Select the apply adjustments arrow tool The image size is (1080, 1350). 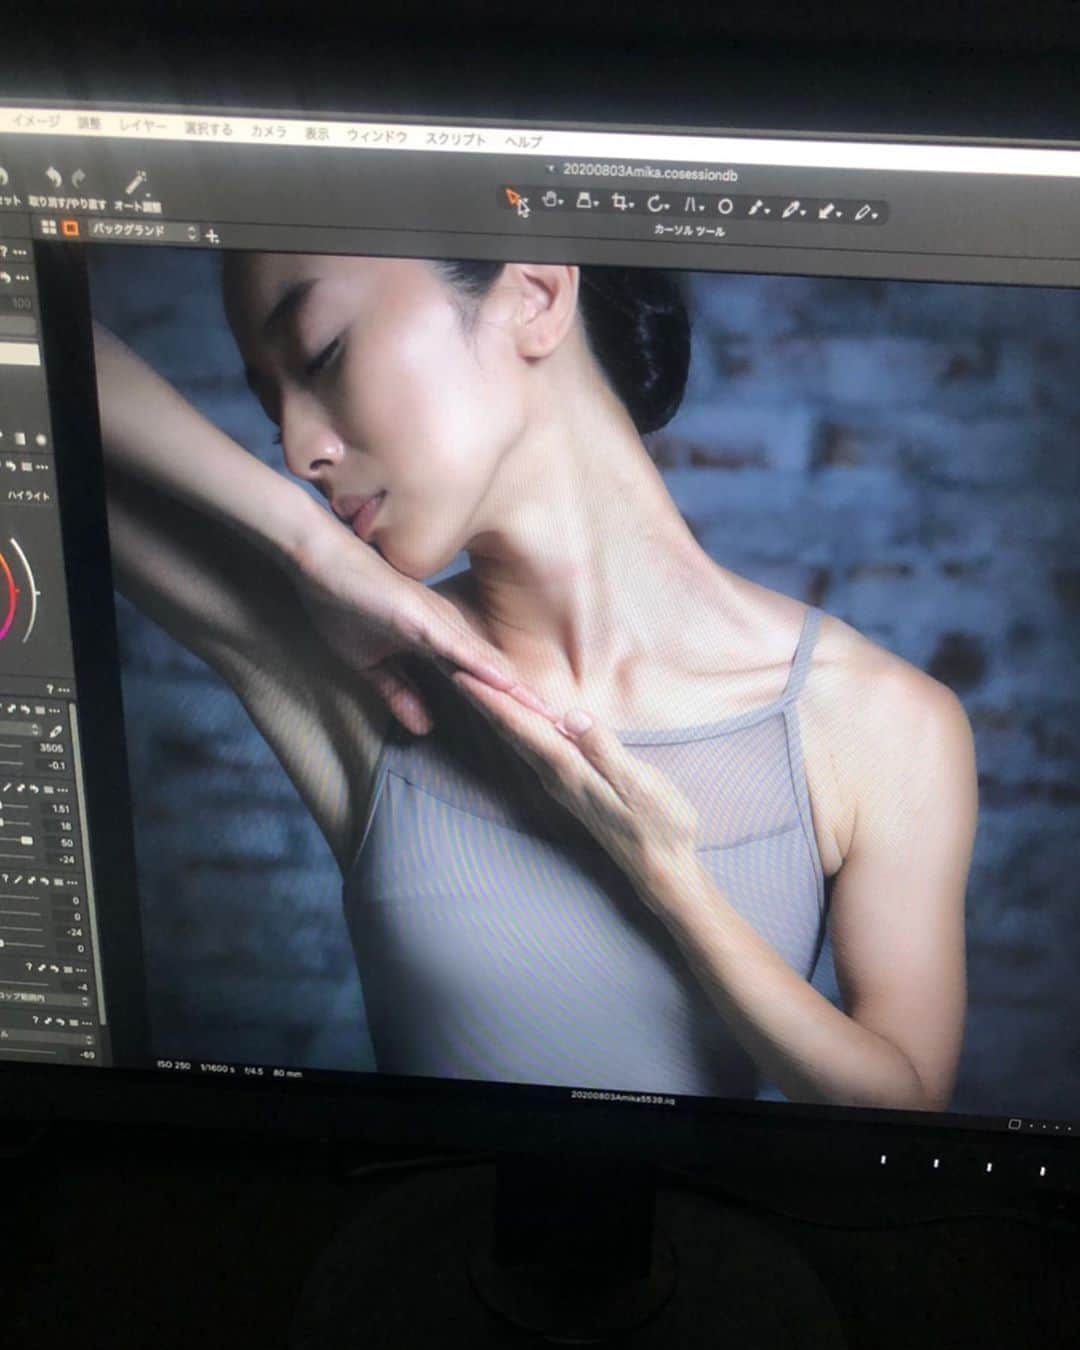coord(829,211)
